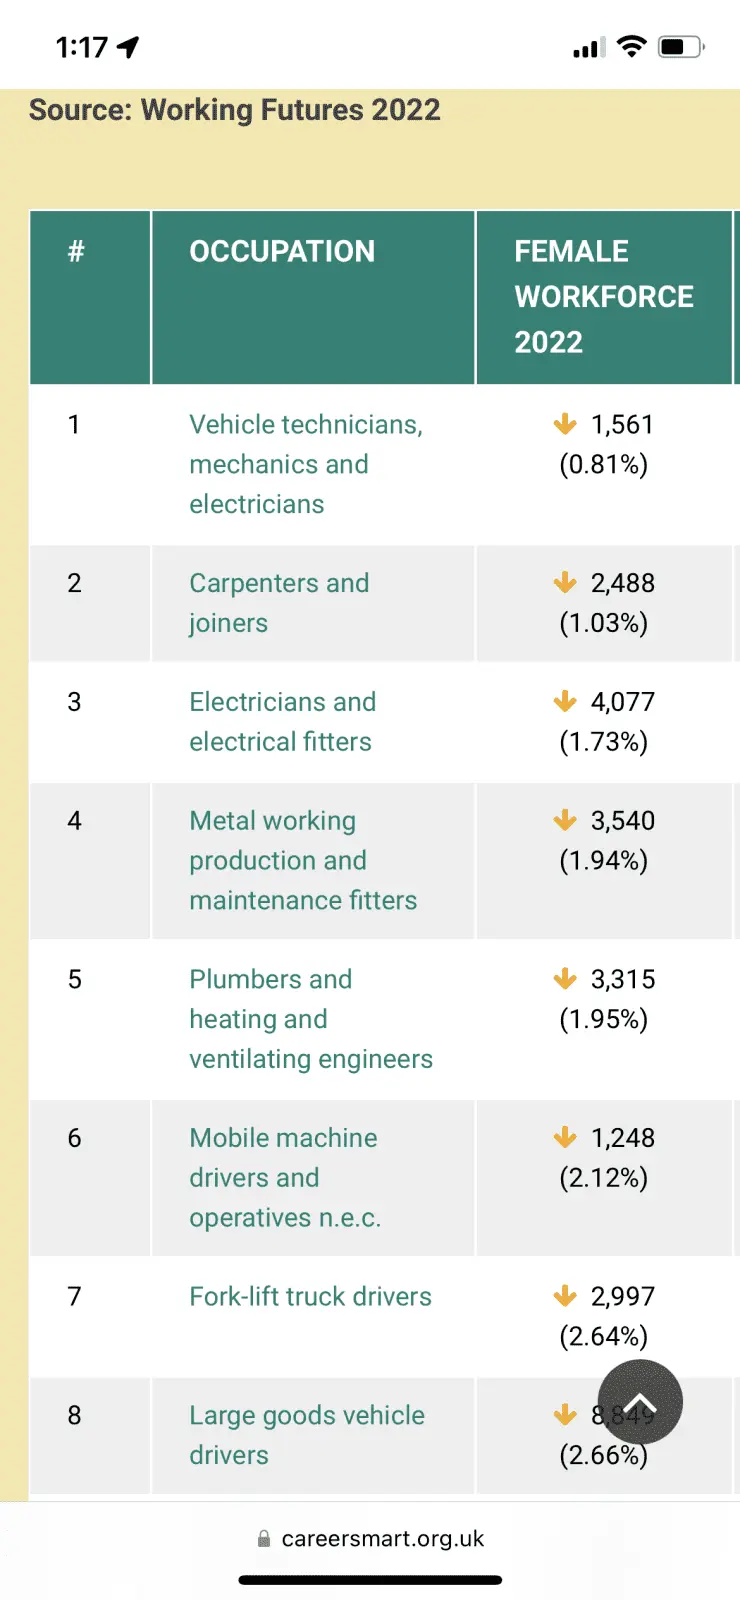This screenshot has width=740, height=1600.
Task: Click the orange arrow next to 2,488
Action: coord(565,583)
